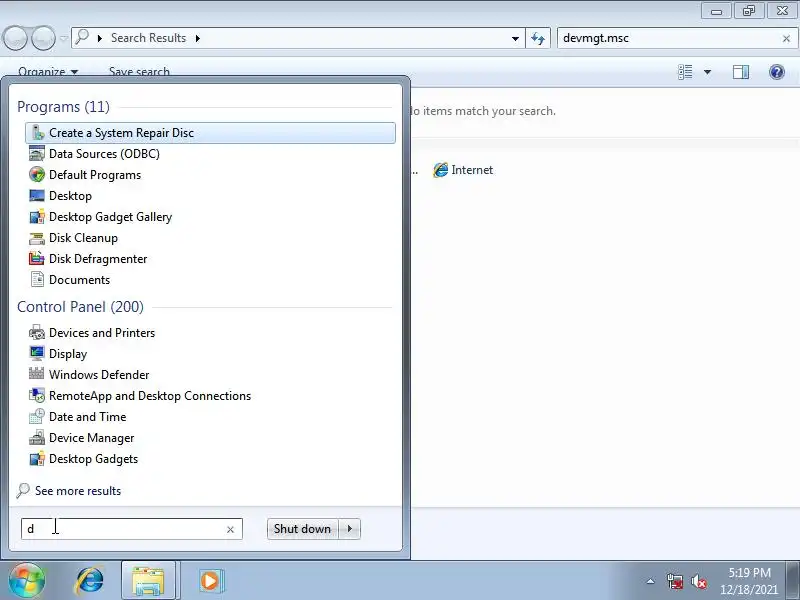
Task: Clear the devmgt.msc Explorer search
Action: click(x=786, y=38)
